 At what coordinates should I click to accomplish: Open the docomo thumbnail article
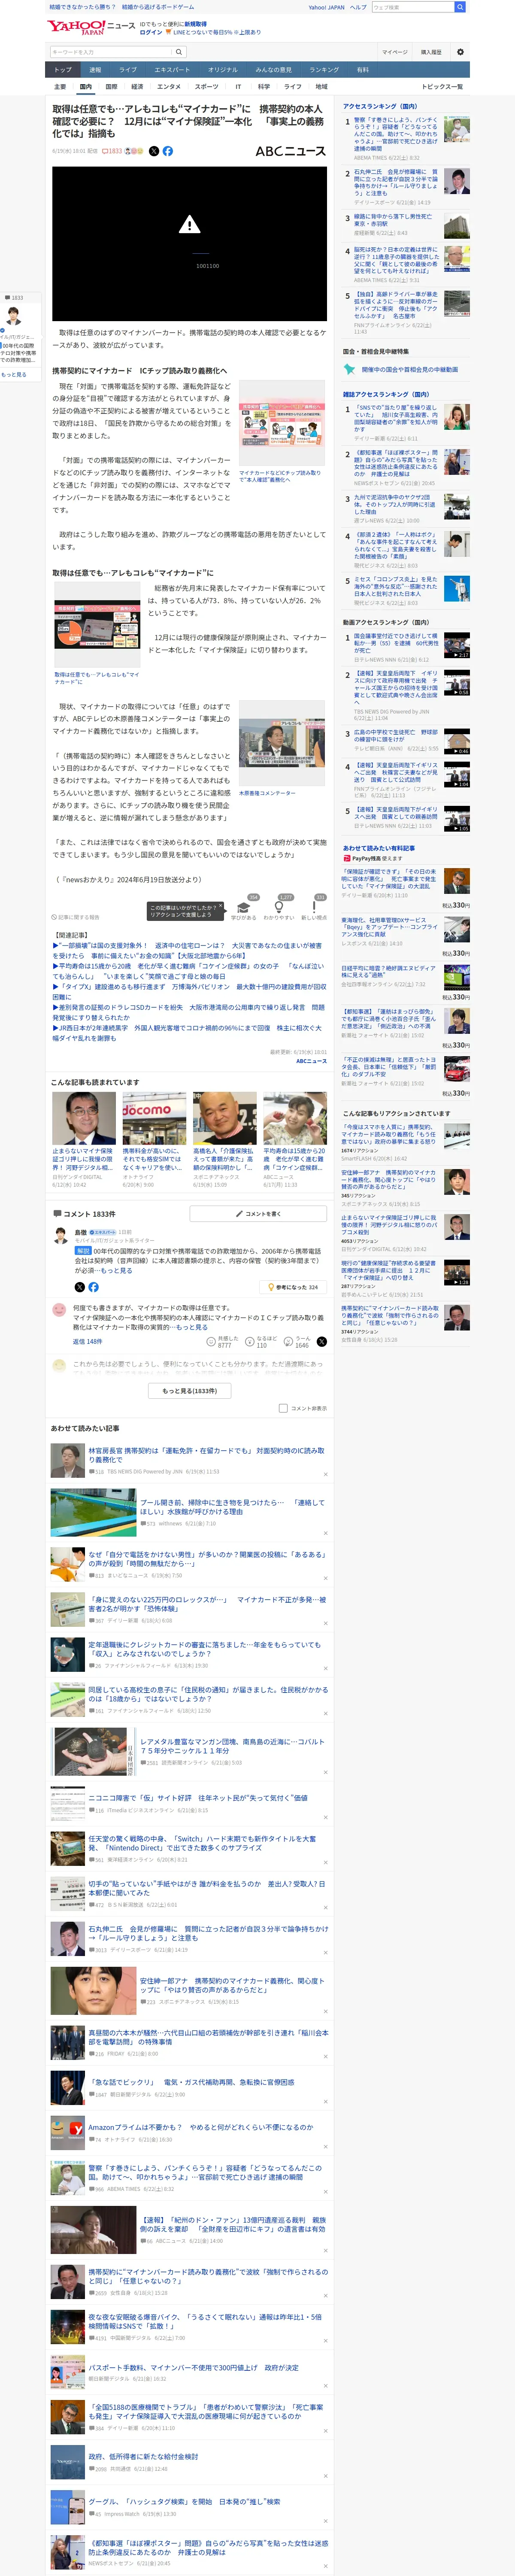coord(154,1117)
